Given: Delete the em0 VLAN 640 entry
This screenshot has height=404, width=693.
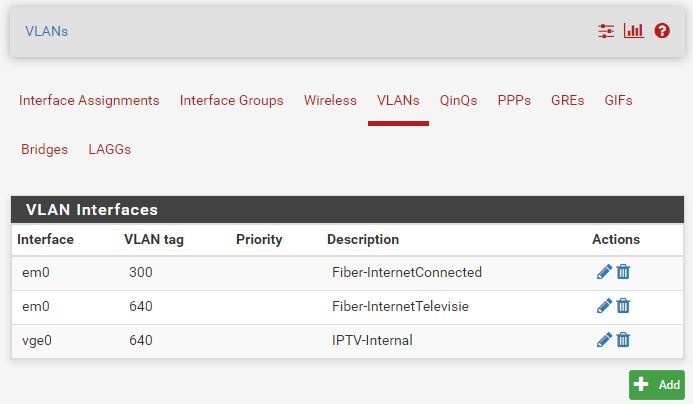Looking at the screenshot, I should (623, 306).
